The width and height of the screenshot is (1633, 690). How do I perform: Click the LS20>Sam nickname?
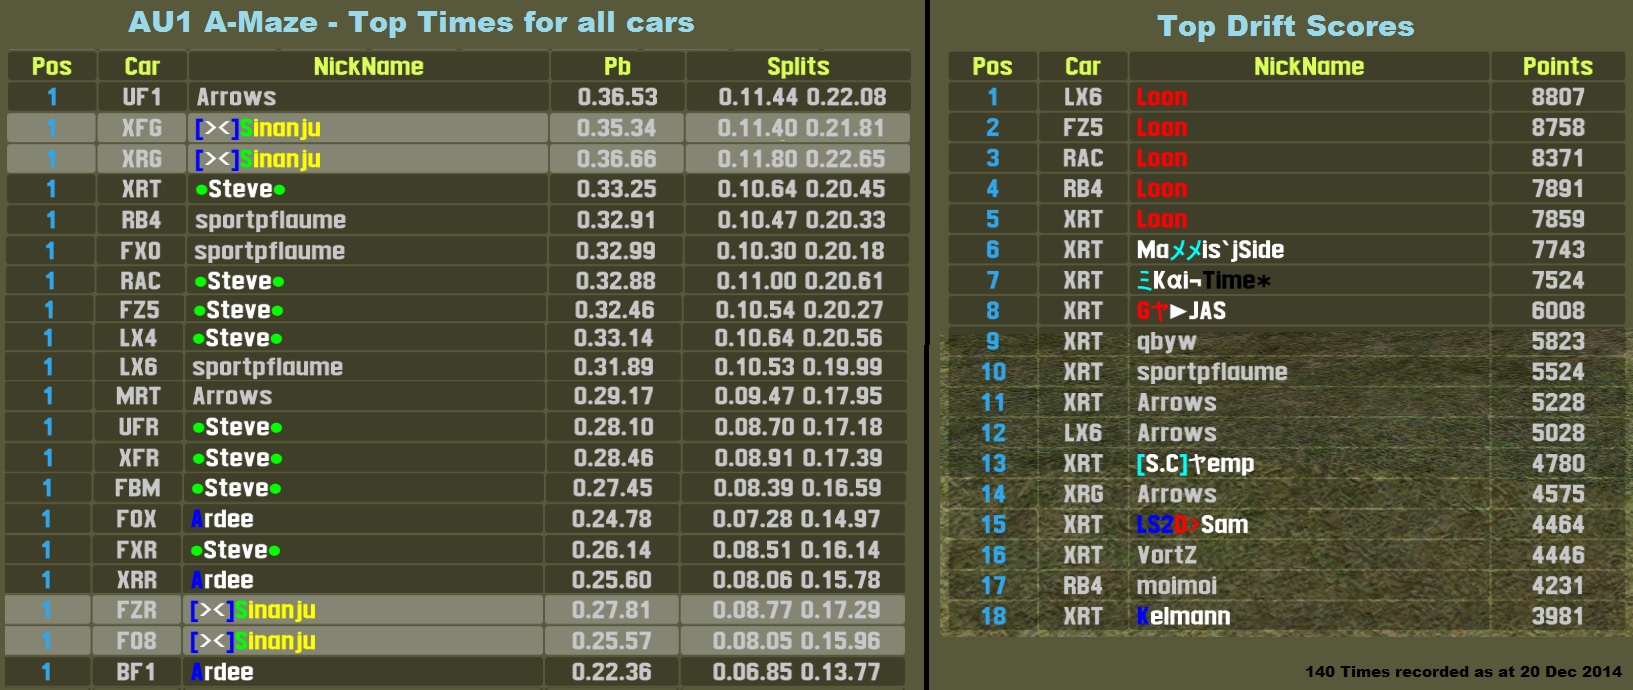(1192, 524)
